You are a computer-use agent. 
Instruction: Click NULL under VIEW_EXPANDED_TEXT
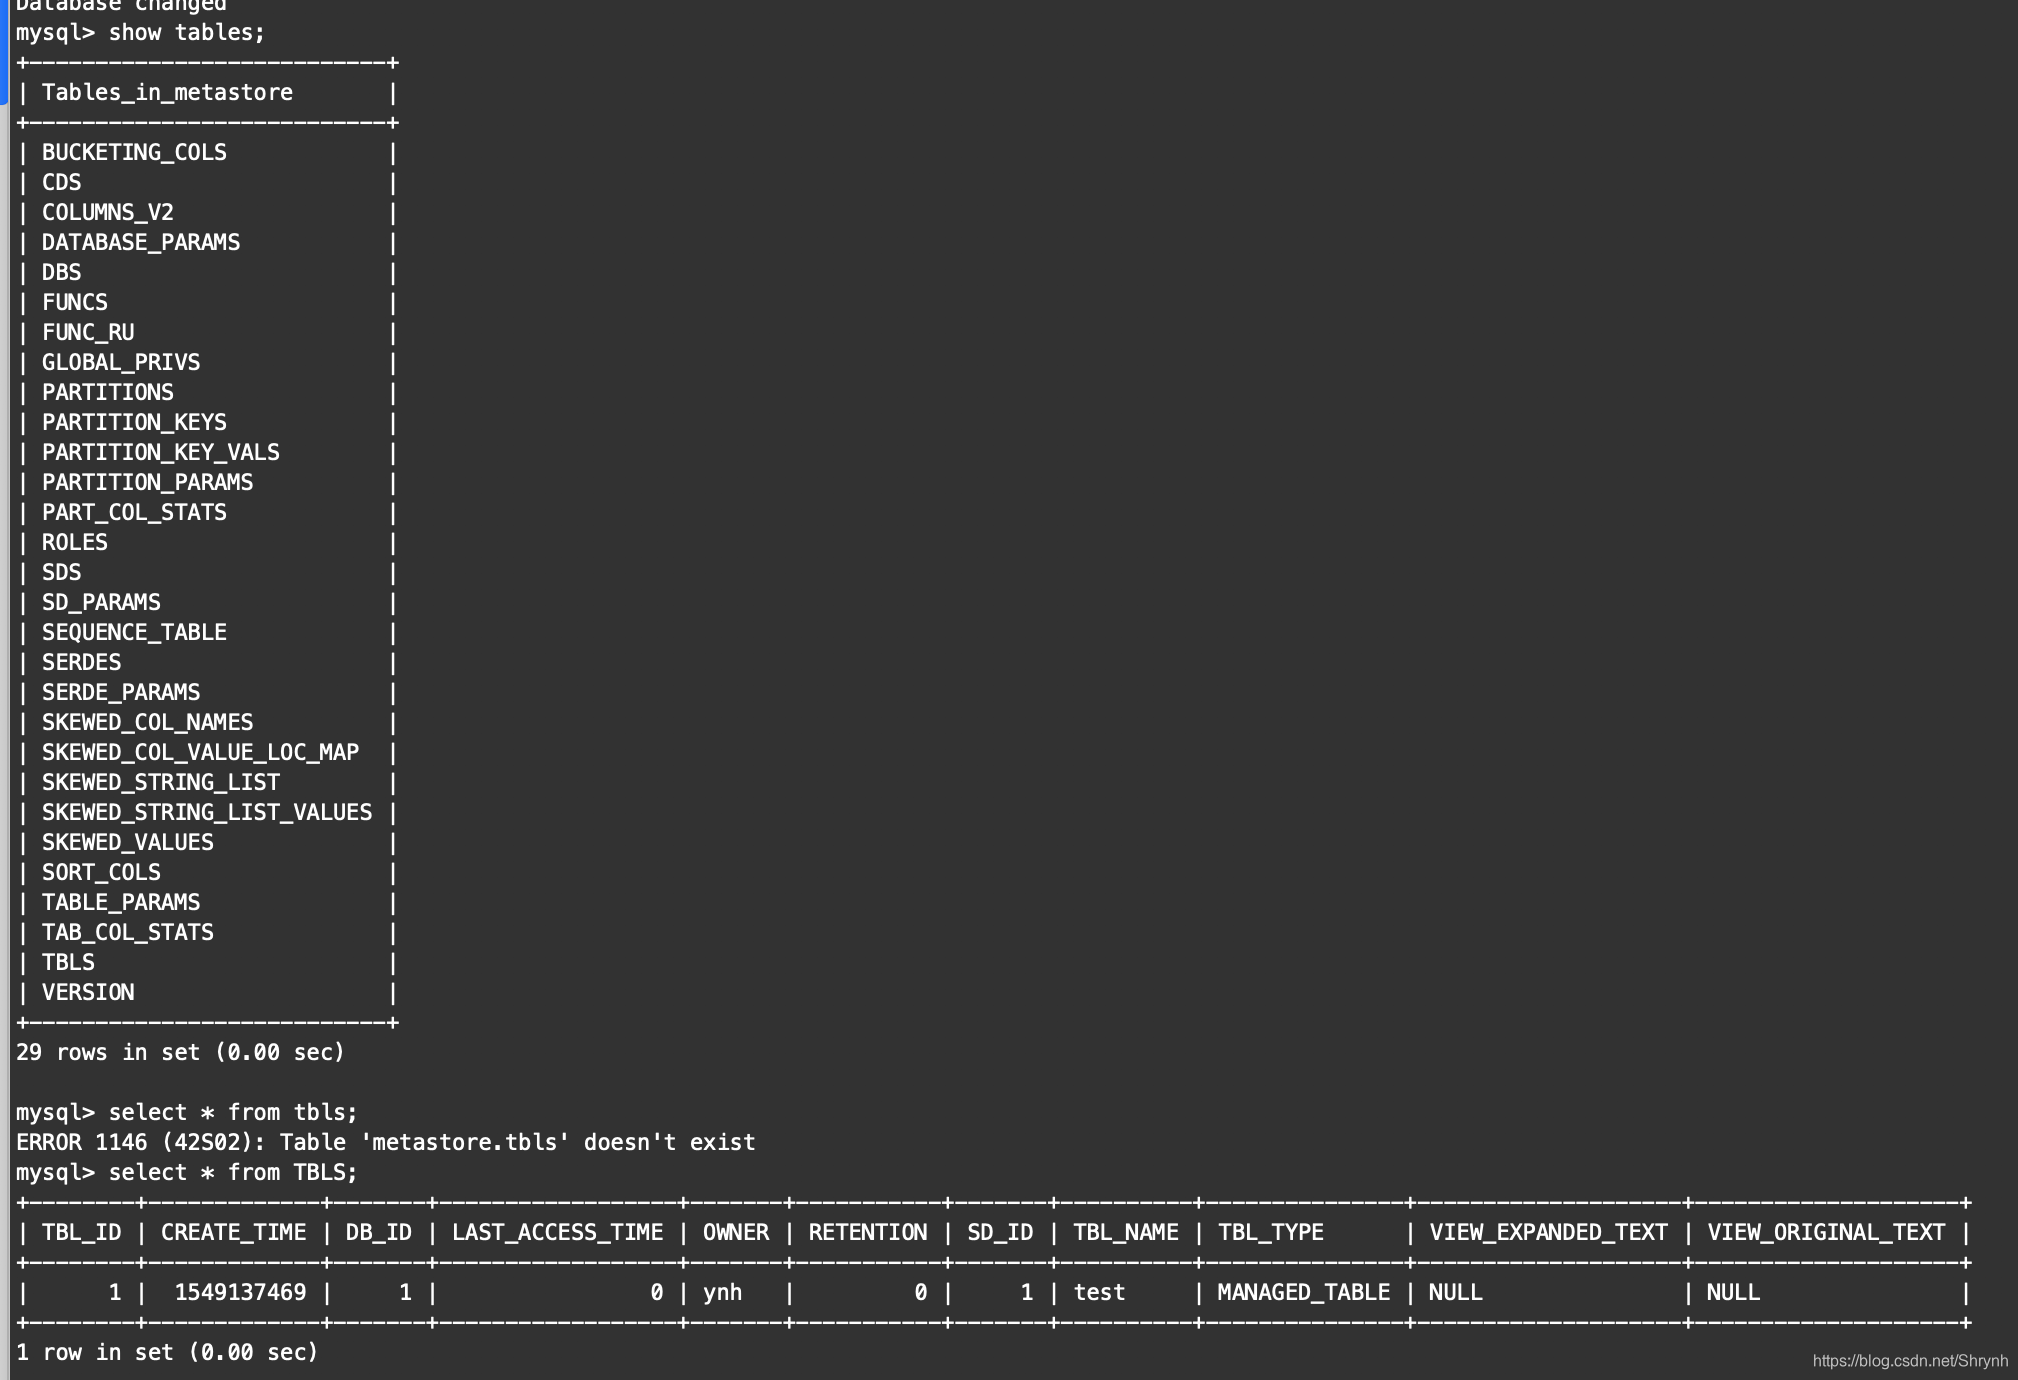(x=1455, y=1292)
